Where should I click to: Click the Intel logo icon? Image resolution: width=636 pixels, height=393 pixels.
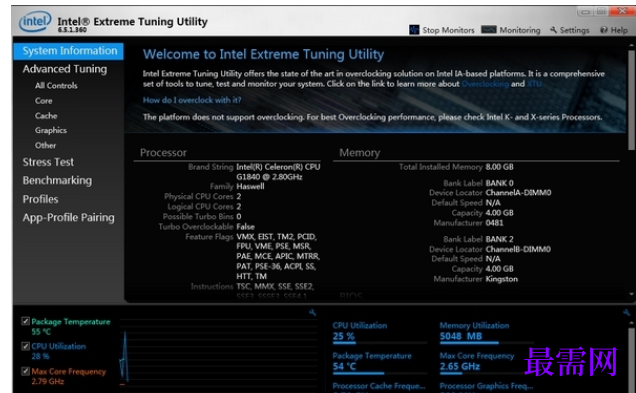coord(35,21)
